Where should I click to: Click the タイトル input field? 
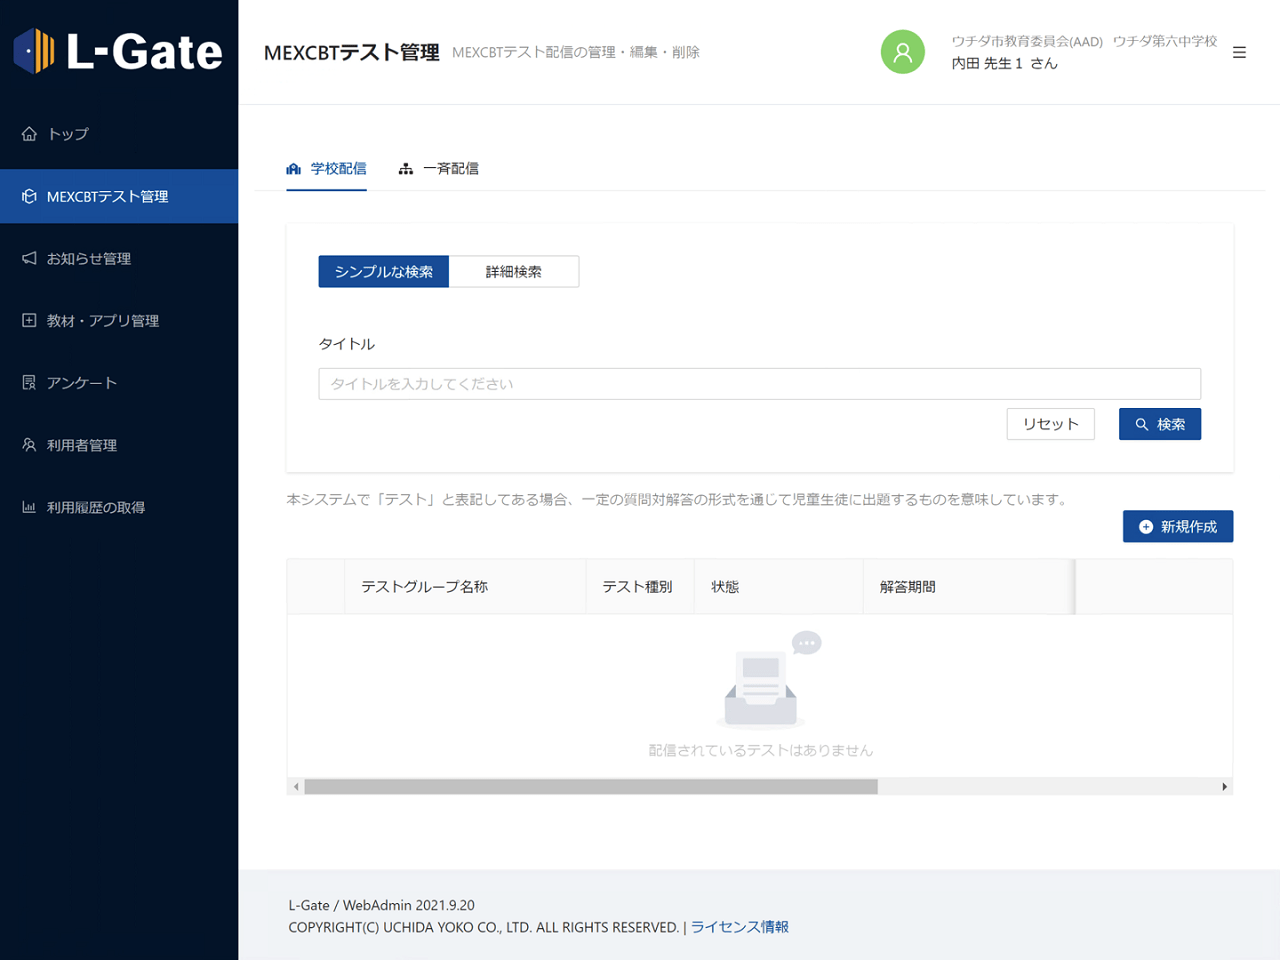point(759,384)
